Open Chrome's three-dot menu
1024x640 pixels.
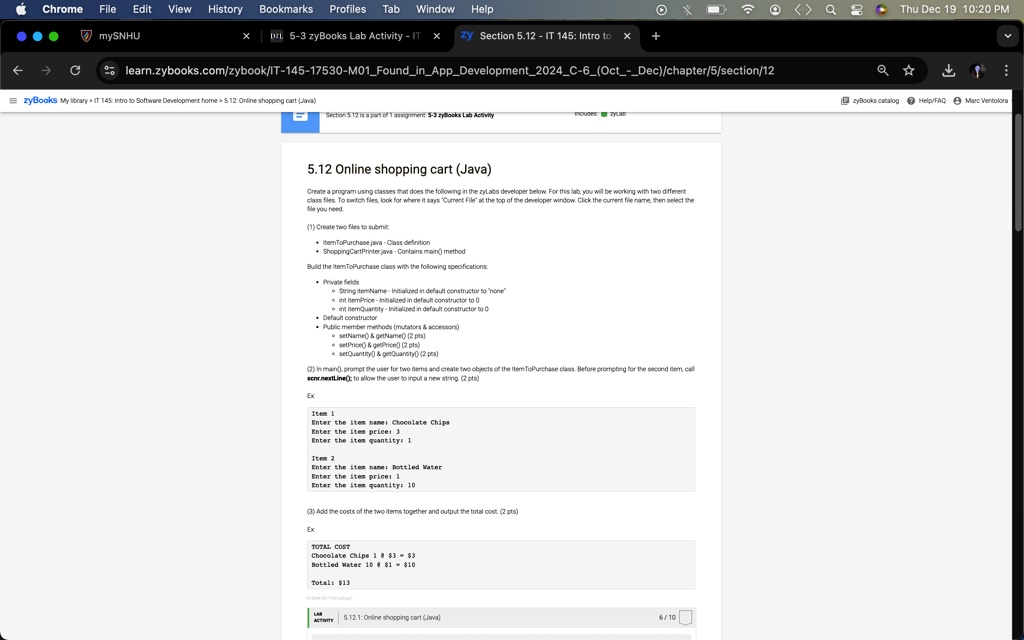click(1005, 72)
